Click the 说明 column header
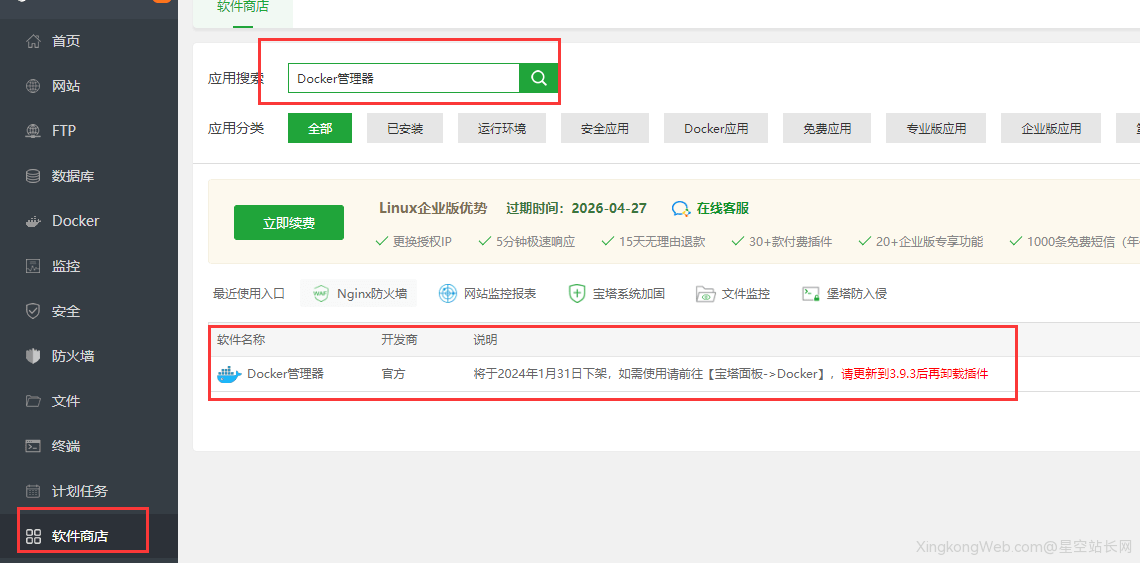The width and height of the screenshot is (1140, 563). point(485,340)
